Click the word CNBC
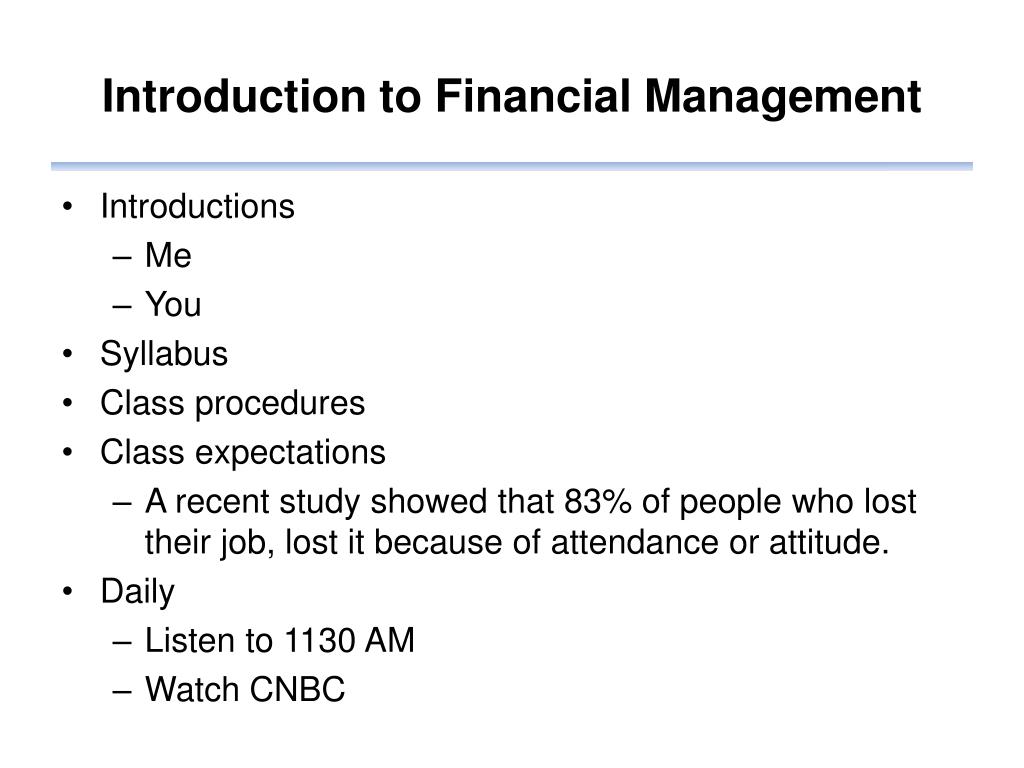Viewport: 1024px width, 768px height. [x=297, y=690]
